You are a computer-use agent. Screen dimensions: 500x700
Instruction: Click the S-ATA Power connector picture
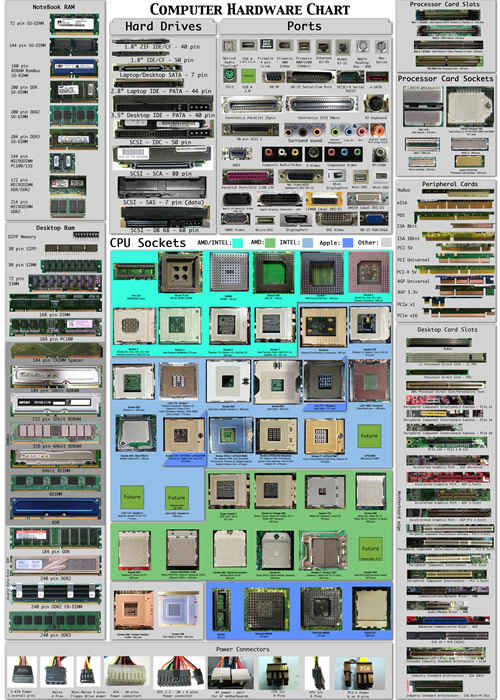pyautogui.click(x=22, y=672)
